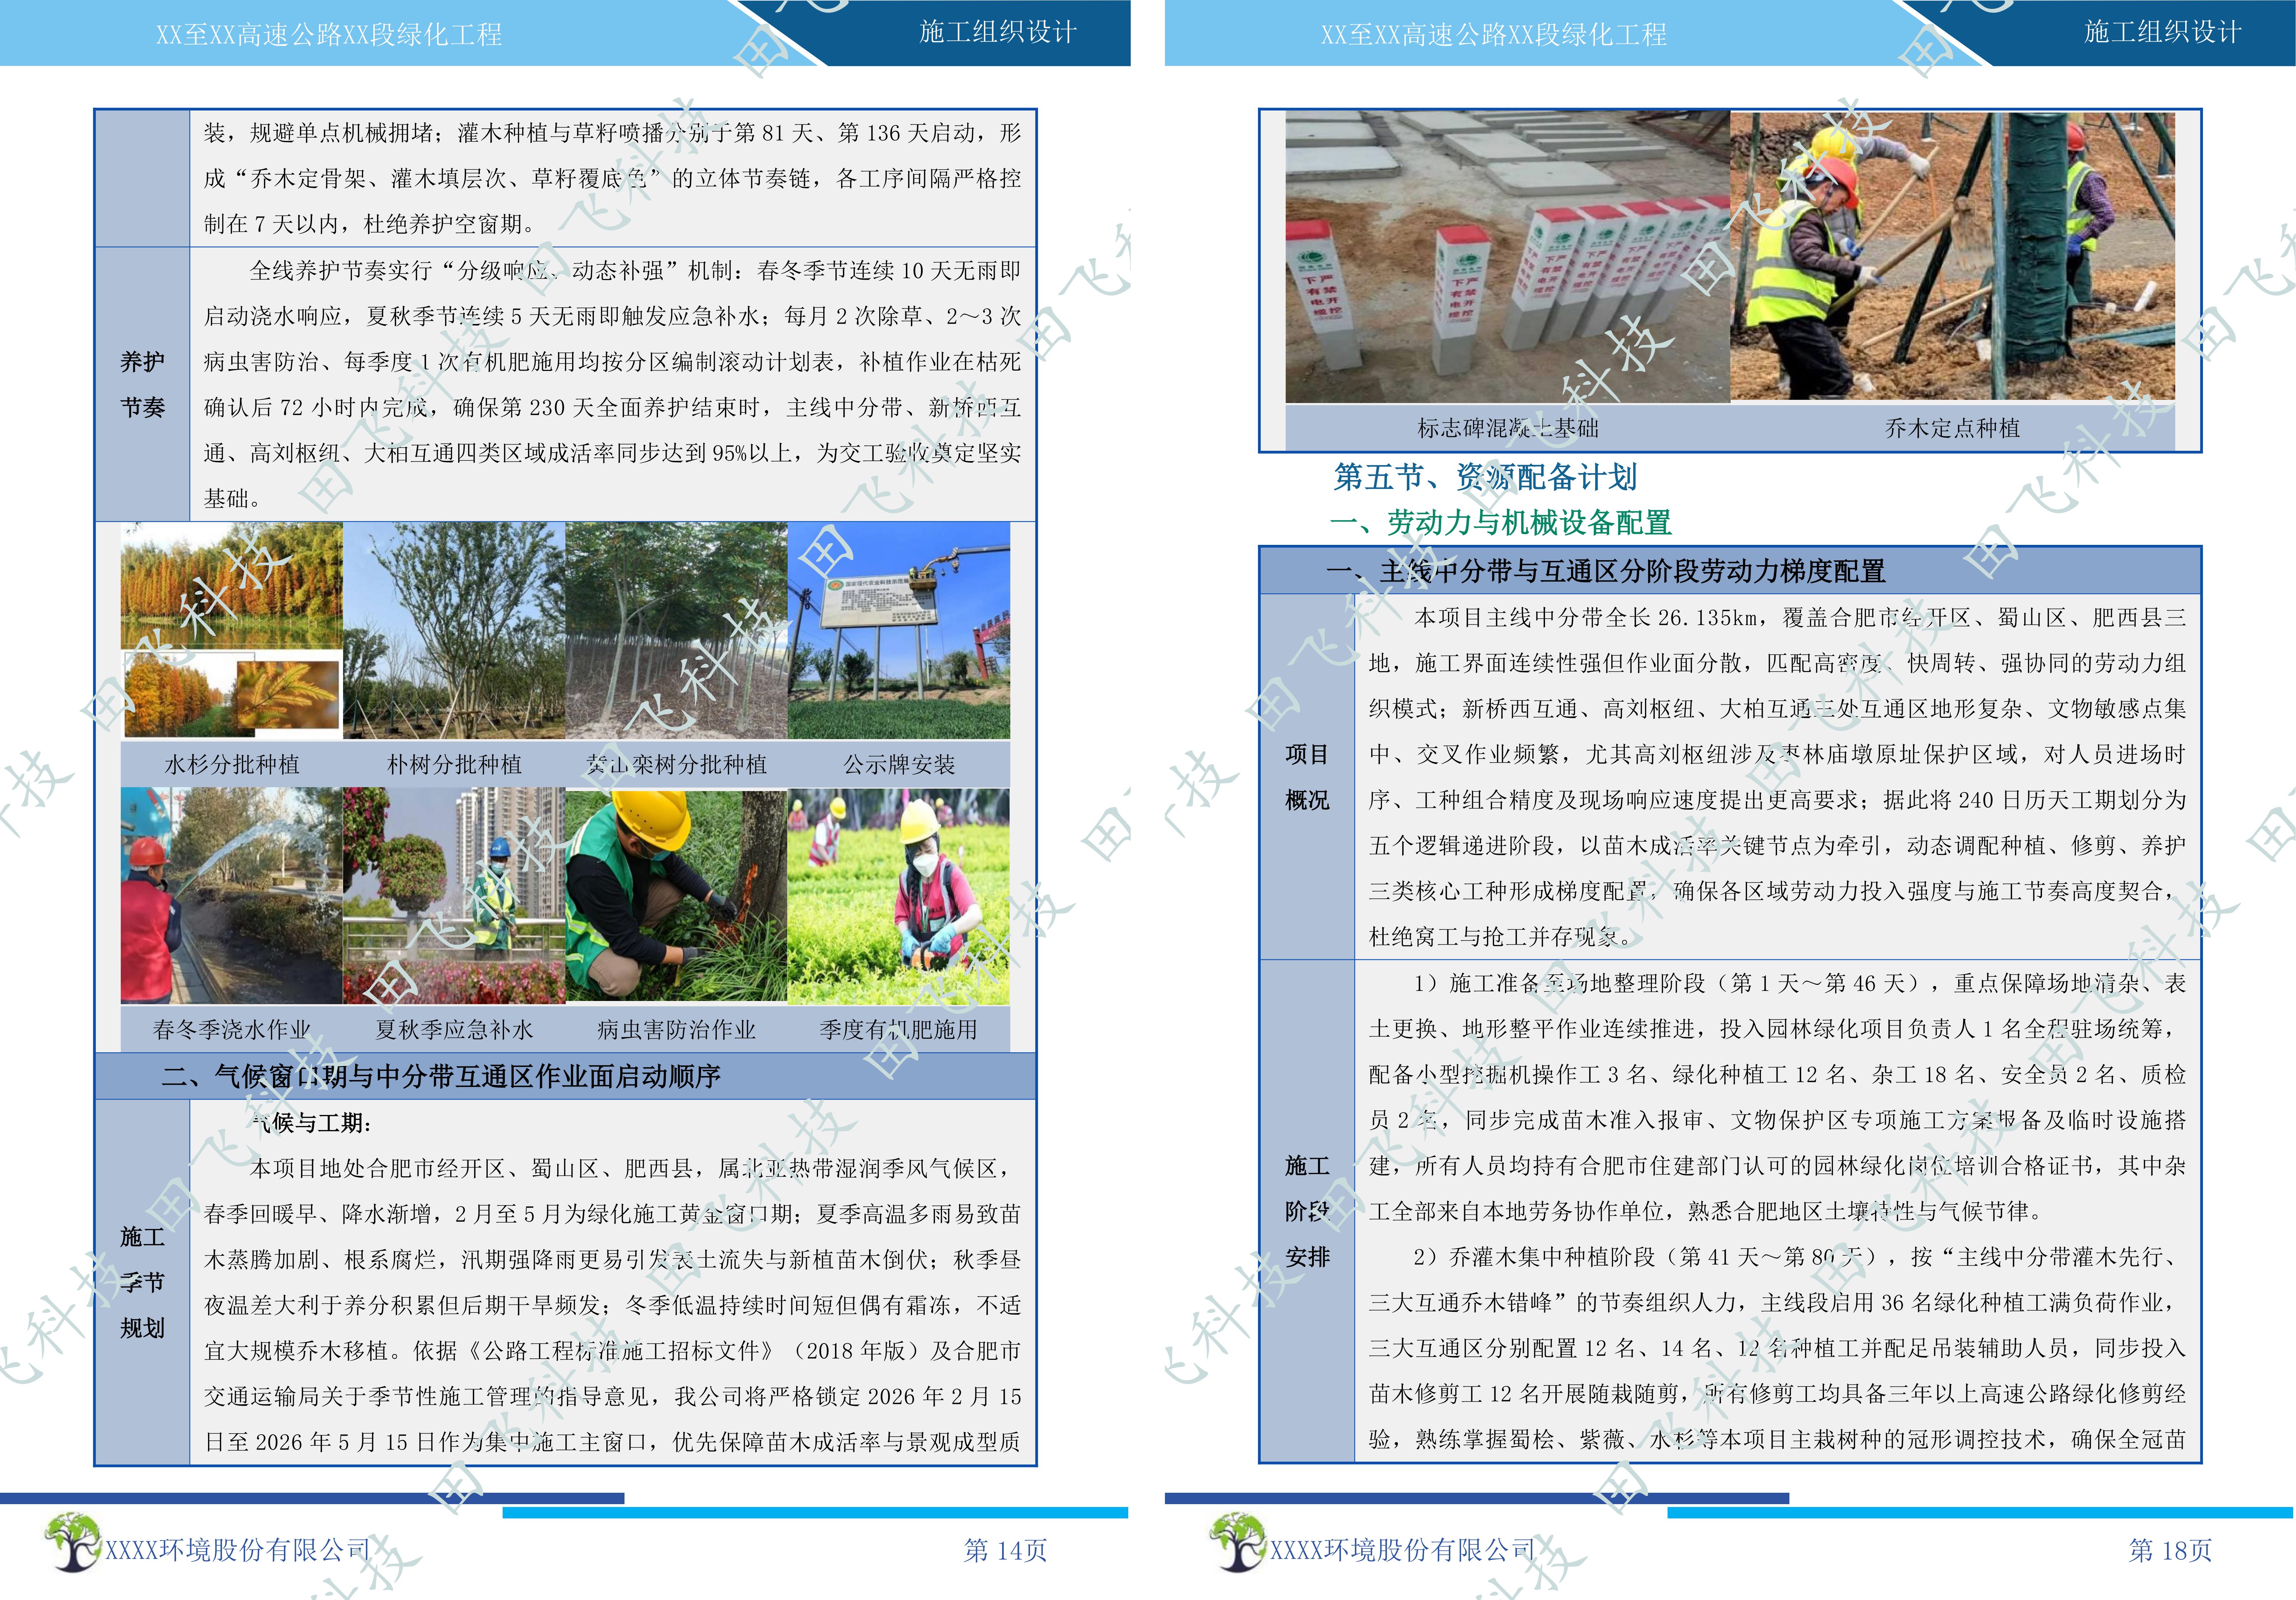Click XXXX环境股份有限公司 on page 14 footer
Viewport: 2296px width, 1600px height.
click(238, 1550)
